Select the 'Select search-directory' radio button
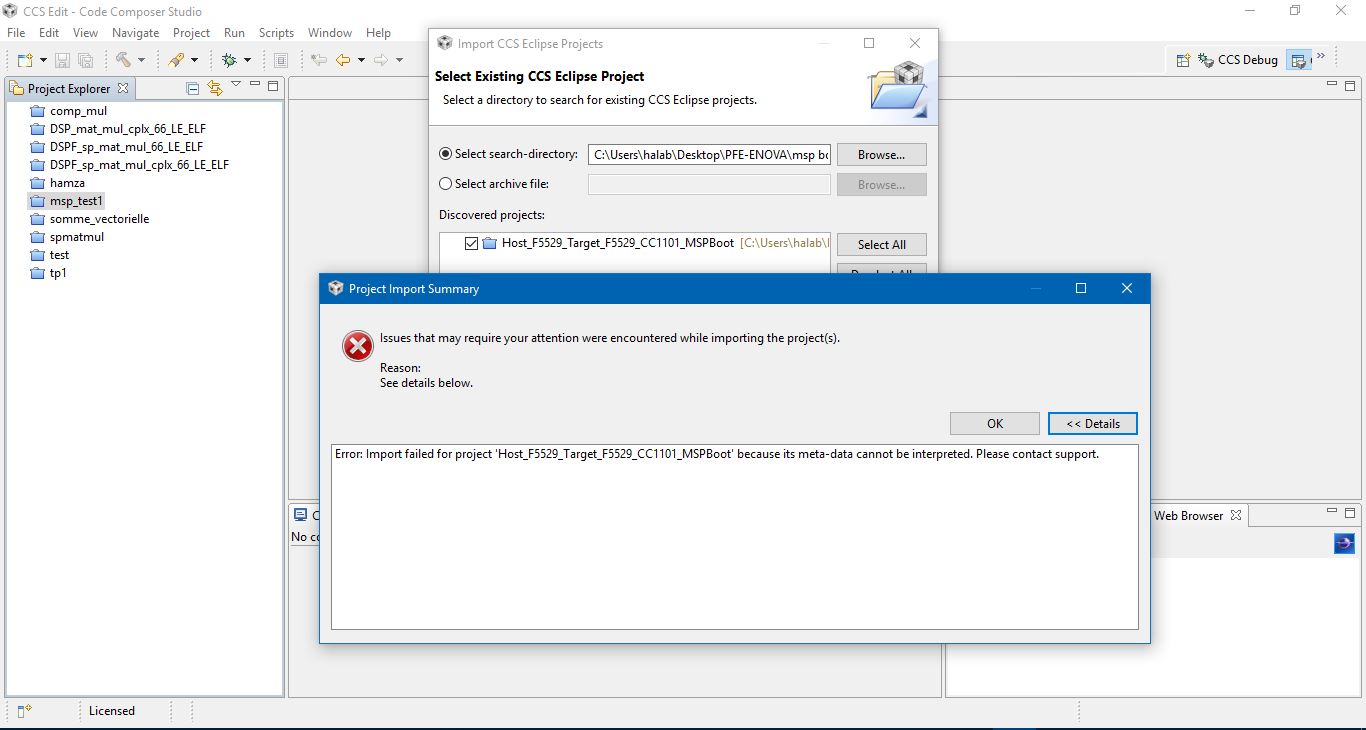The width and height of the screenshot is (1366, 730). pyautogui.click(x=446, y=154)
